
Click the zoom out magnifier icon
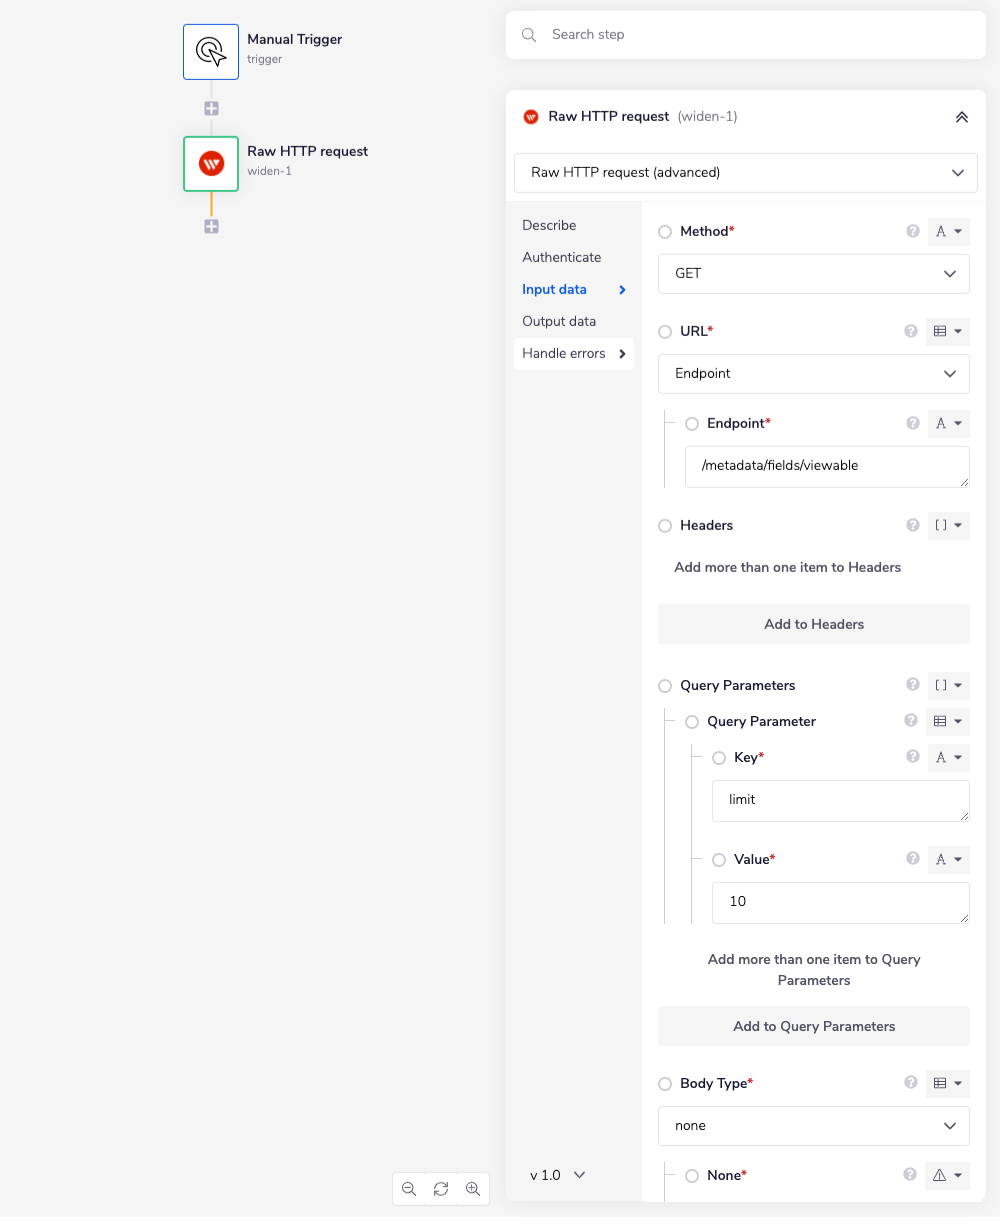tap(409, 1189)
